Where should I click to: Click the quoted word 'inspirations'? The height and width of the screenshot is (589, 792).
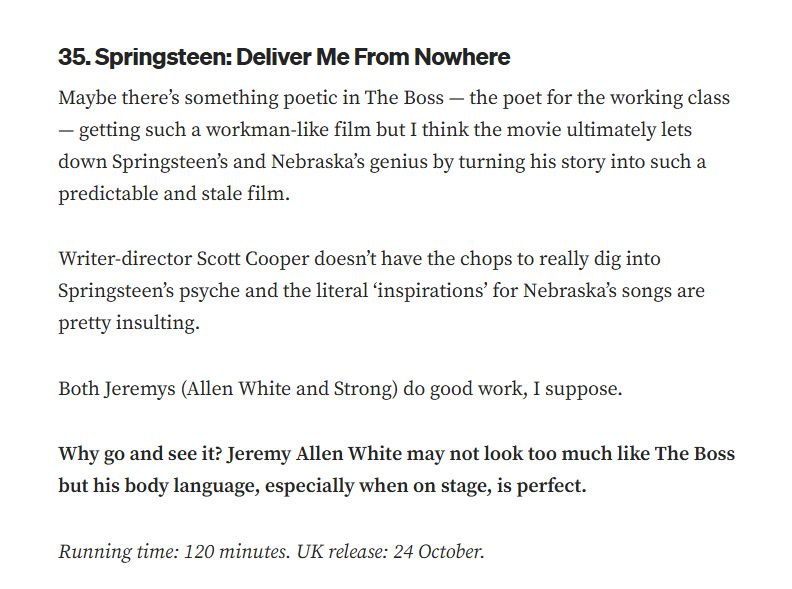click(430, 291)
